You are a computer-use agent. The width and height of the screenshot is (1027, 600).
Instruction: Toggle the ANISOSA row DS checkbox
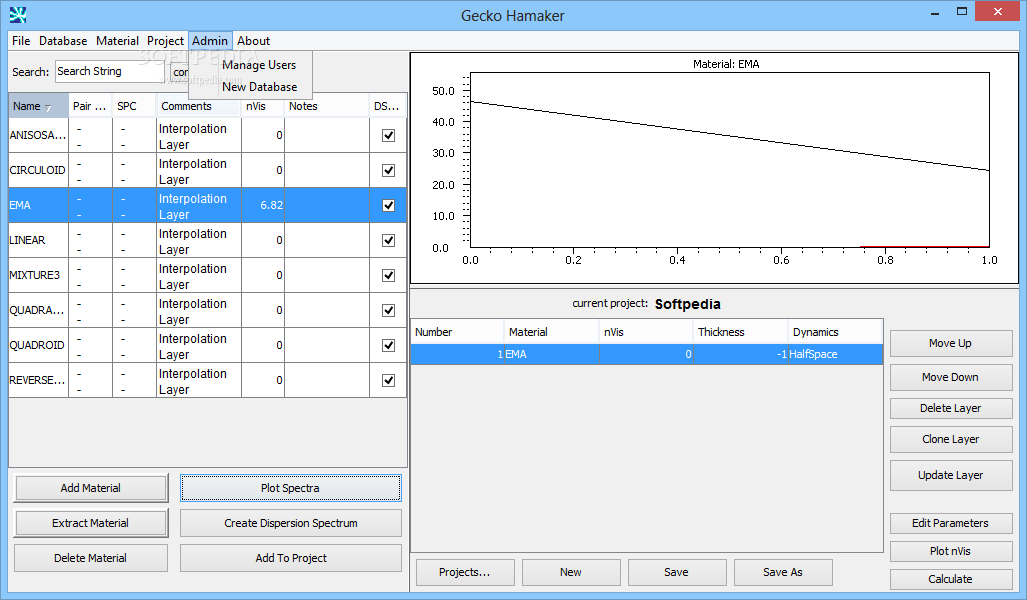pos(388,136)
